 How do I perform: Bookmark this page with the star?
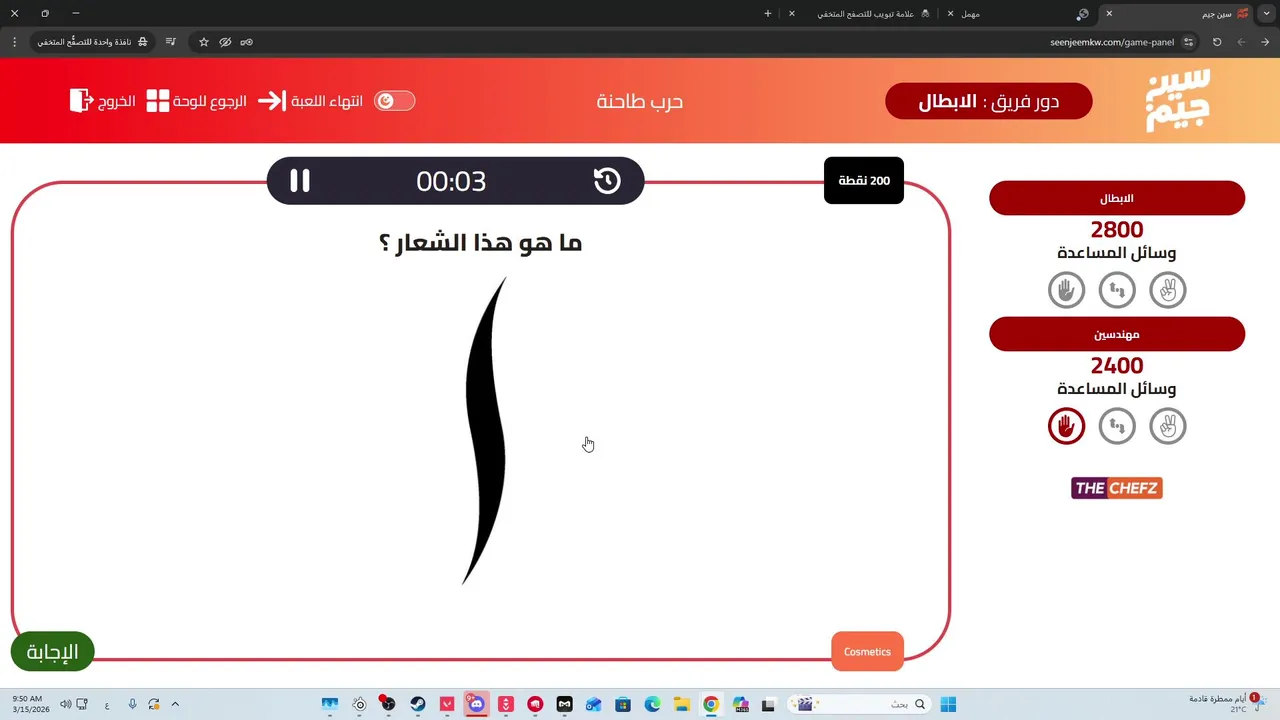204,42
